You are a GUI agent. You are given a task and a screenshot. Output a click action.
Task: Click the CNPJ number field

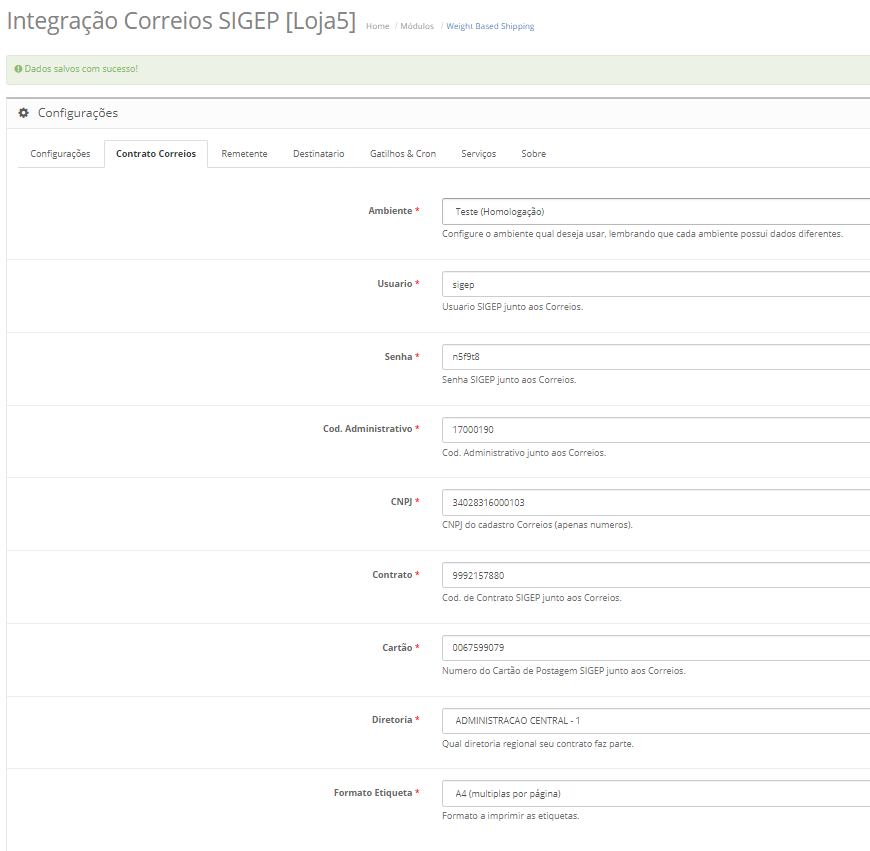click(655, 503)
